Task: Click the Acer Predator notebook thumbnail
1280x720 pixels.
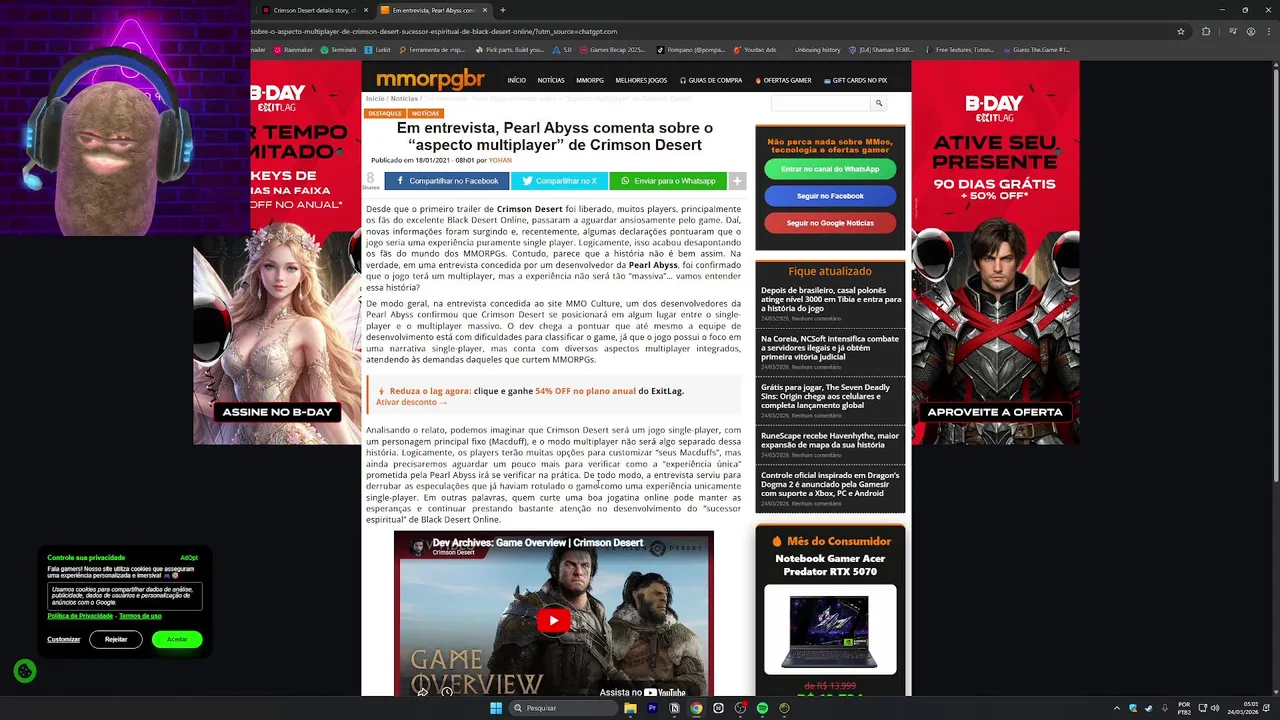Action: 830,629
